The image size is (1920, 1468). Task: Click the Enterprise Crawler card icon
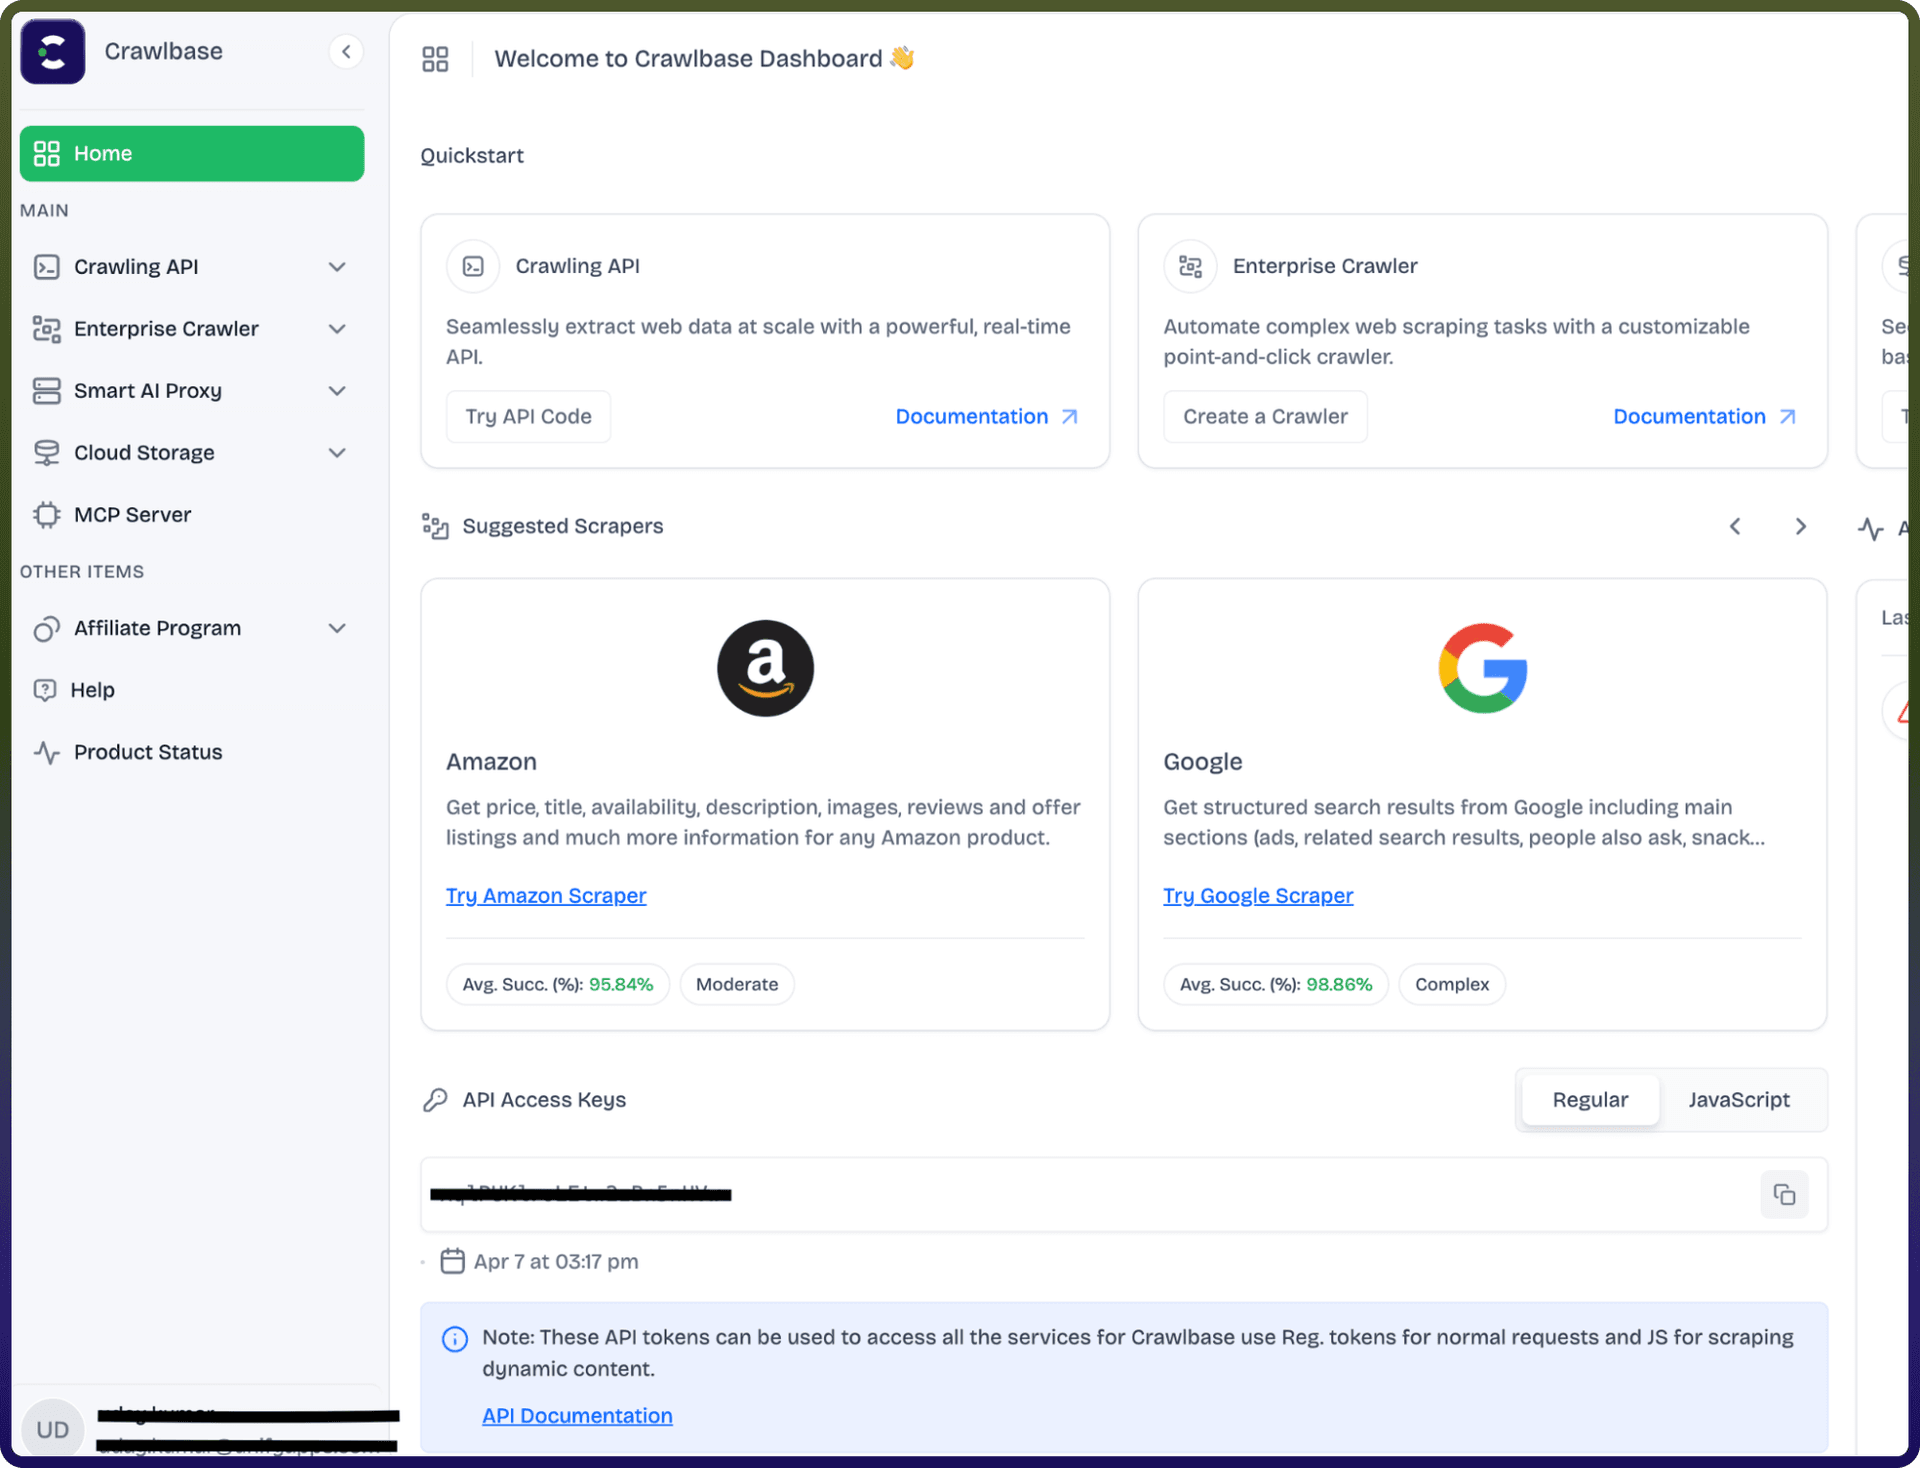[x=1190, y=266]
